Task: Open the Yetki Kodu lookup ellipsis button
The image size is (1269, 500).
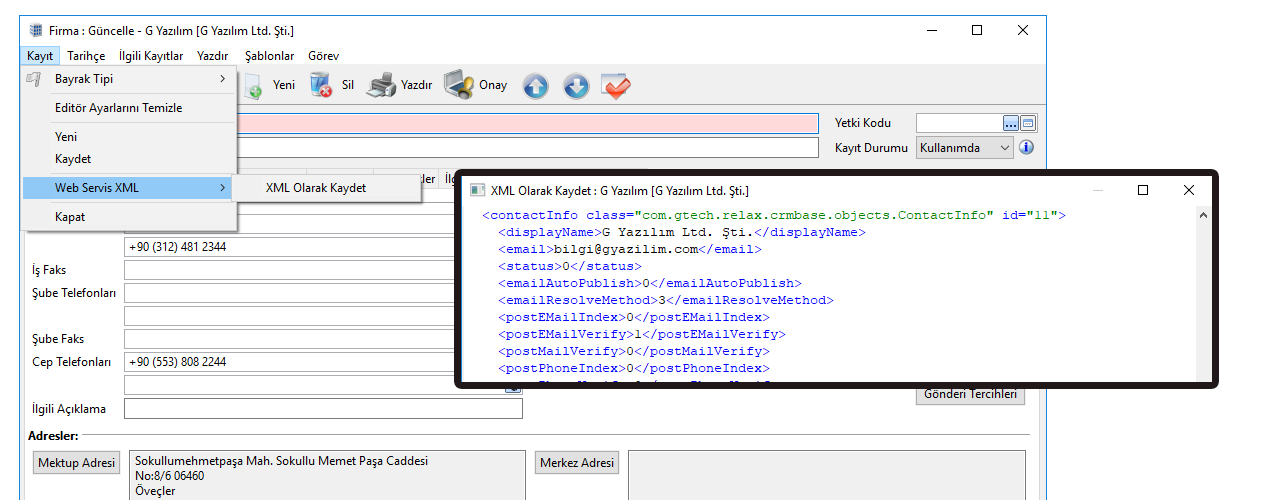Action: (x=1011, y=123)
